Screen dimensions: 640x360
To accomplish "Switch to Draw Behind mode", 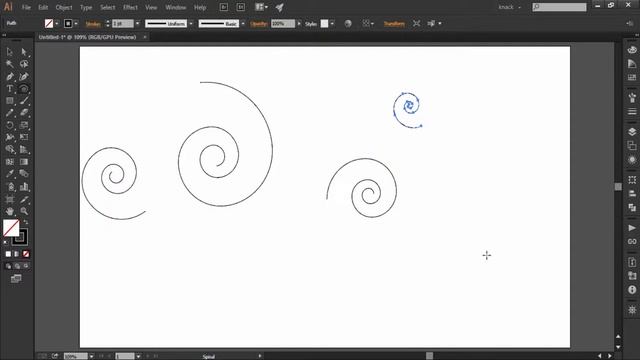I will point(17,266).
